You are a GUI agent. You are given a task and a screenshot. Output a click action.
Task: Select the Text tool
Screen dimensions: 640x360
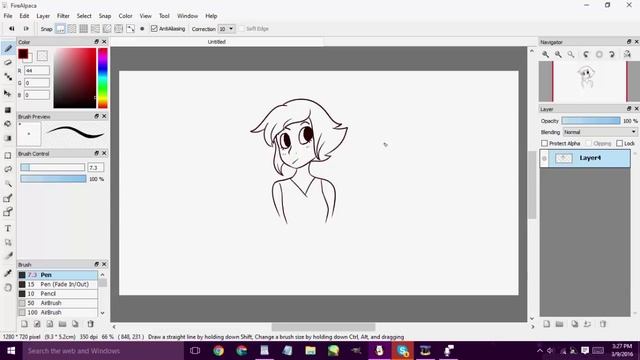[x=8, y=229]
